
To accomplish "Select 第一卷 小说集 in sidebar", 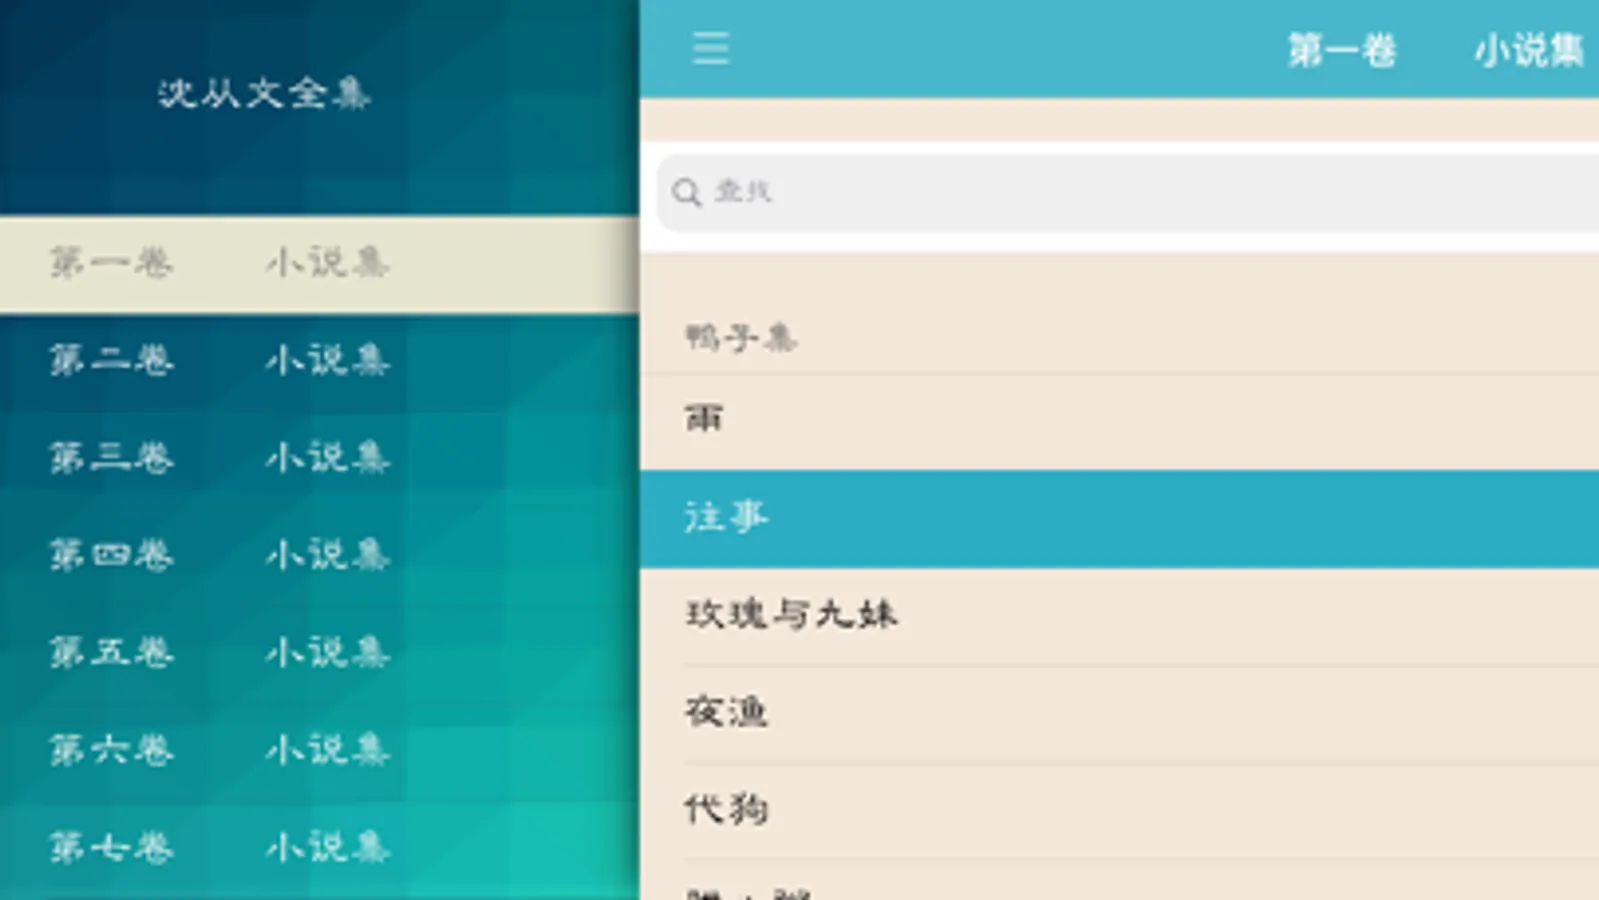I will (x=319, y=263).
